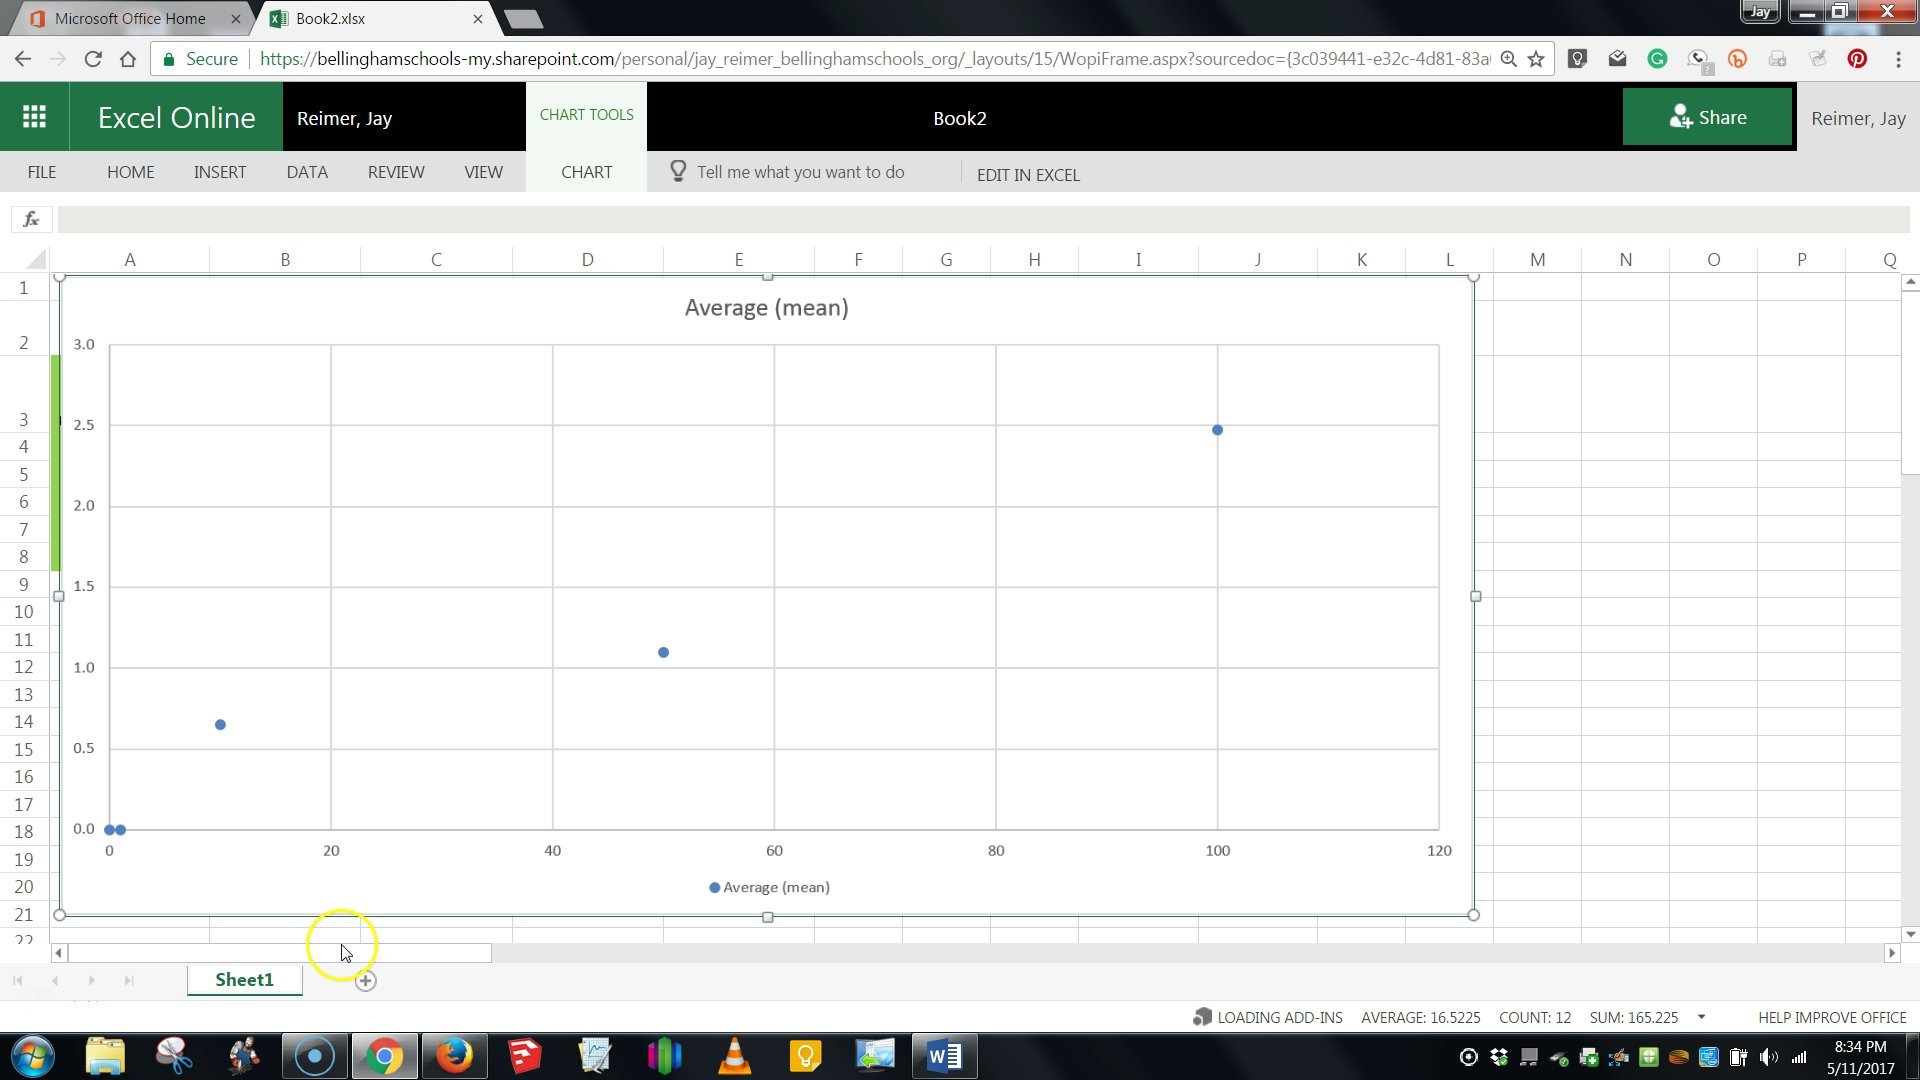This screenshot has height=1080, width=1920.
Task: Add a new sheet with the plus icon
Action: click(x=365, y=980)
